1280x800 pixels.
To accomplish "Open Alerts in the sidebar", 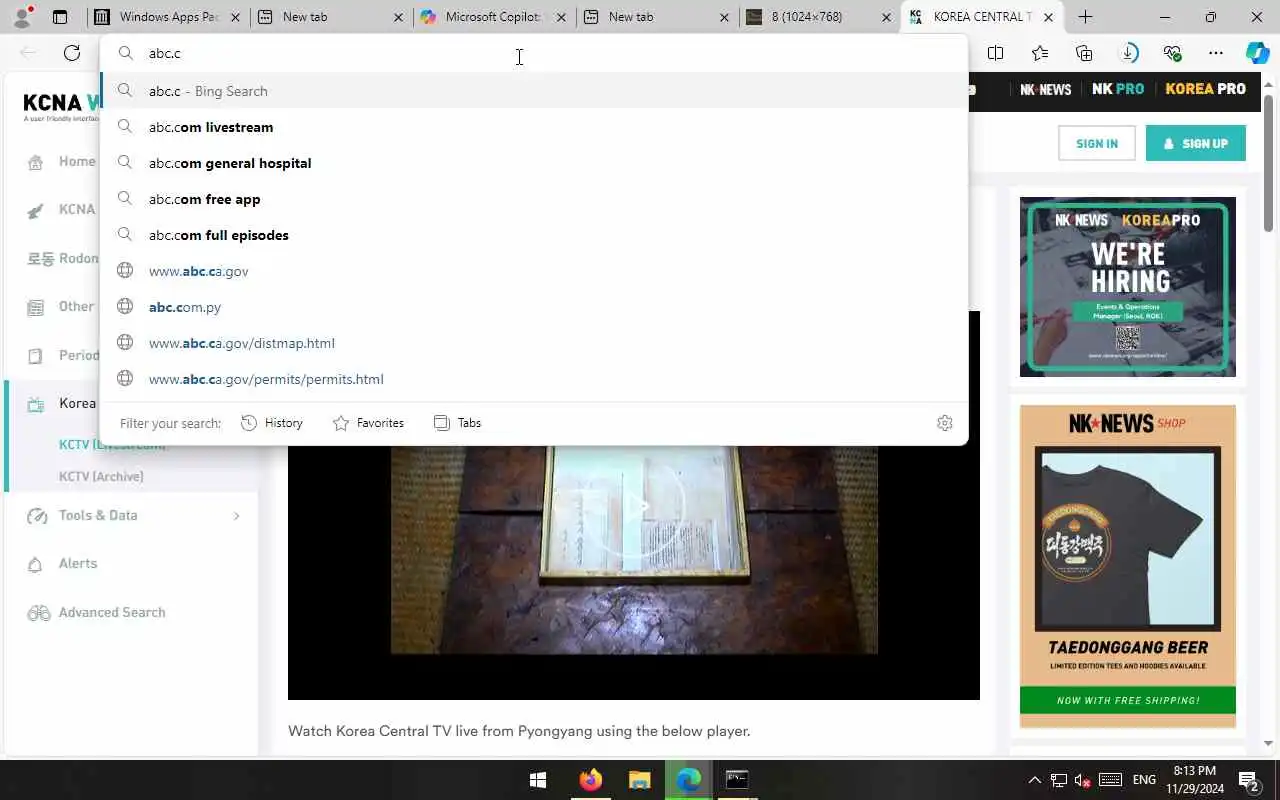I will (x=78, y=564).
